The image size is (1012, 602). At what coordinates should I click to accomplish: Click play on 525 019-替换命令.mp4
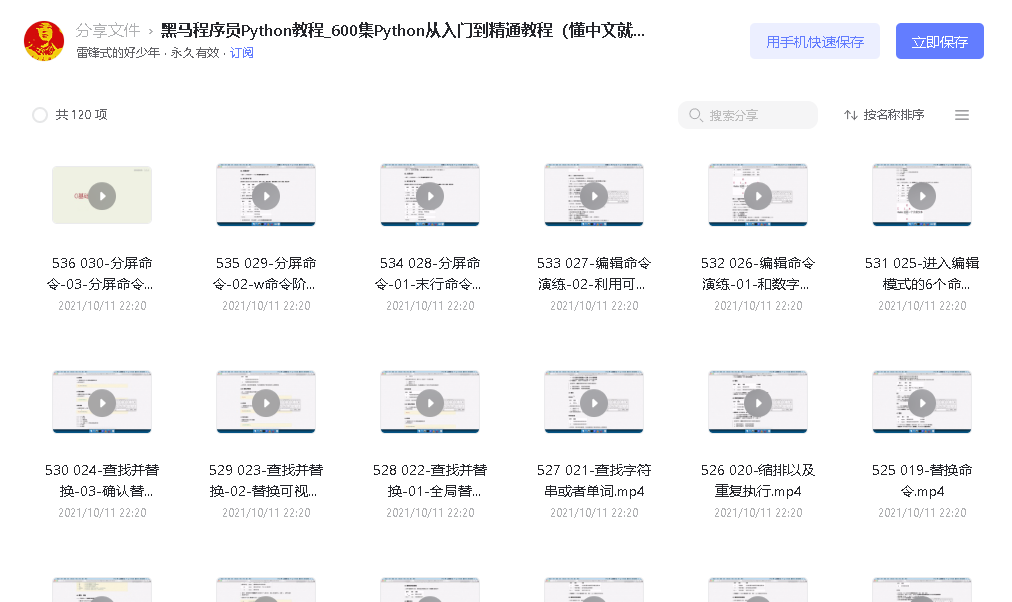[921, 401]
